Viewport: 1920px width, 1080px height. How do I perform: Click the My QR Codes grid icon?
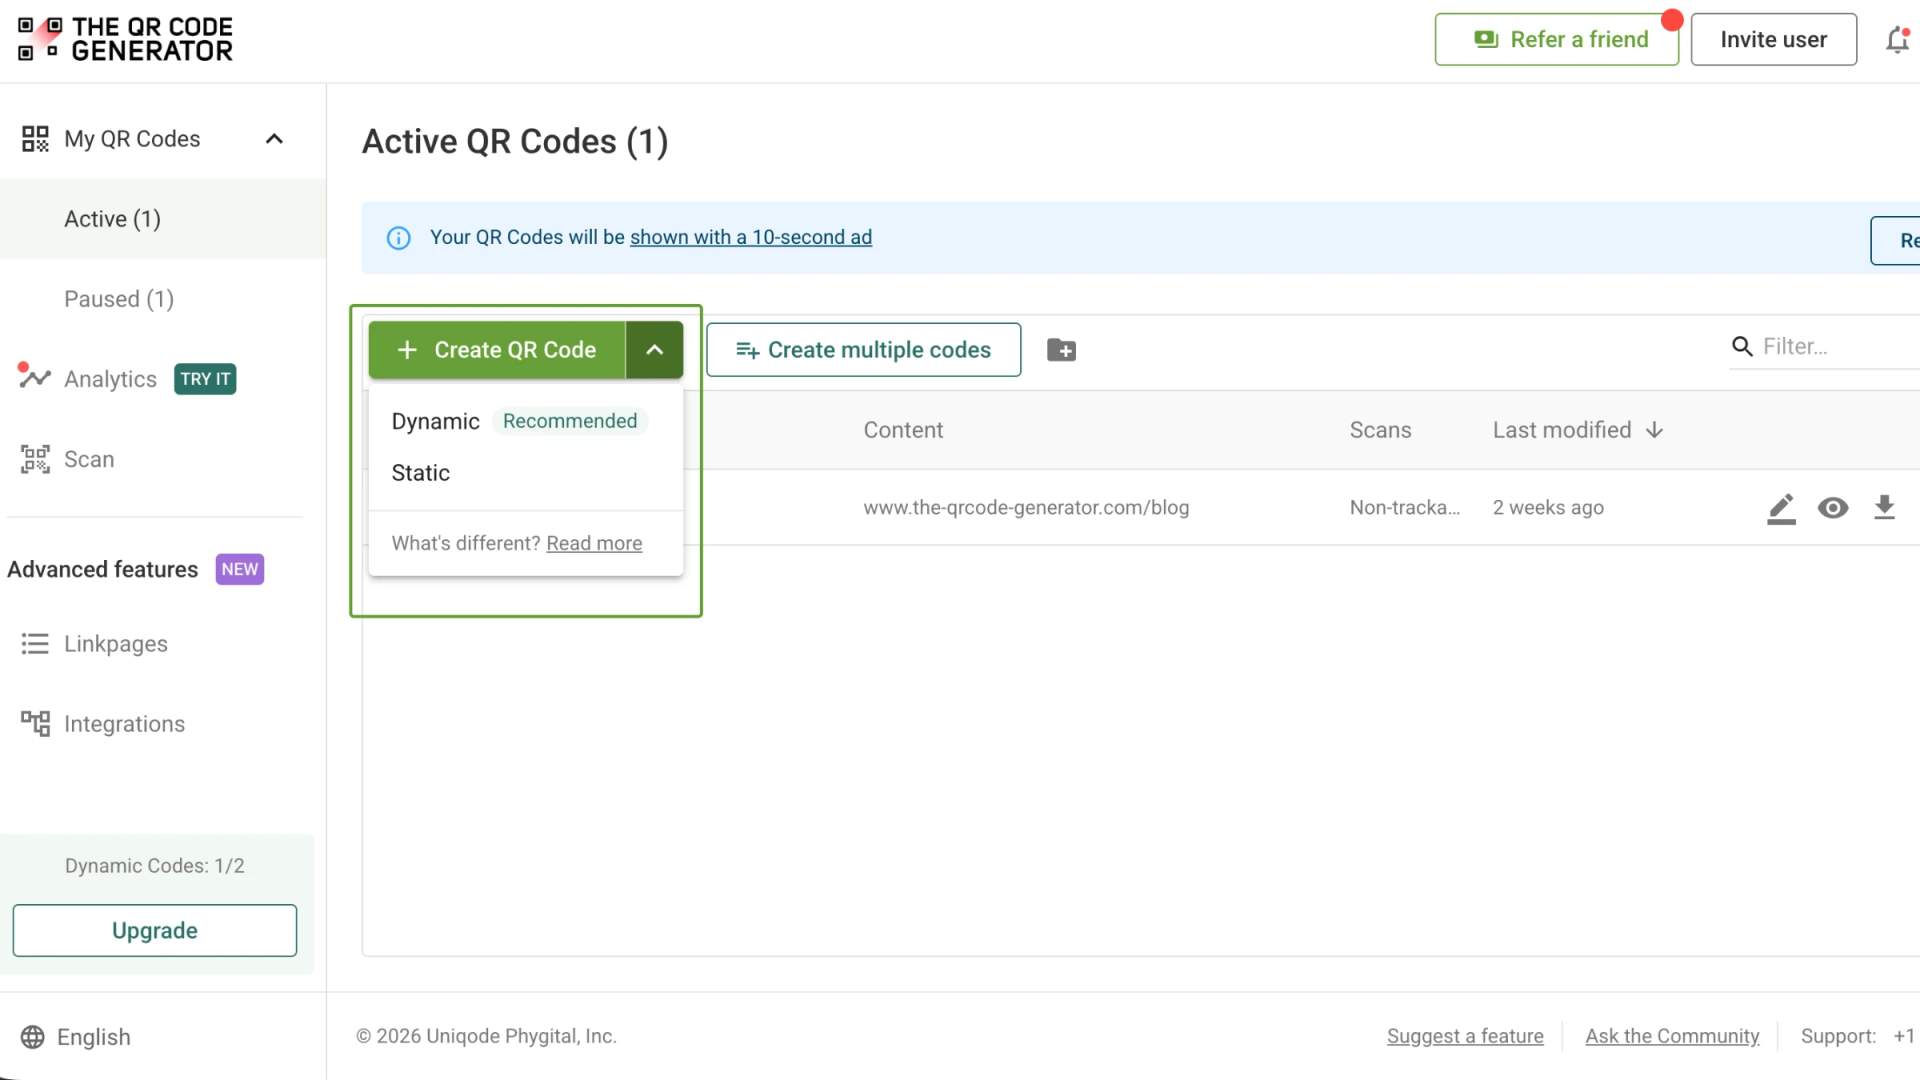coord(35,139)
